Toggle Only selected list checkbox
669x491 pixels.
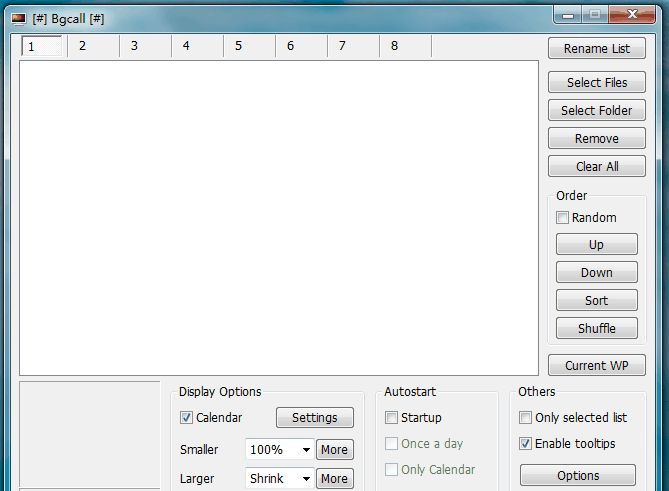click(526, 418)
